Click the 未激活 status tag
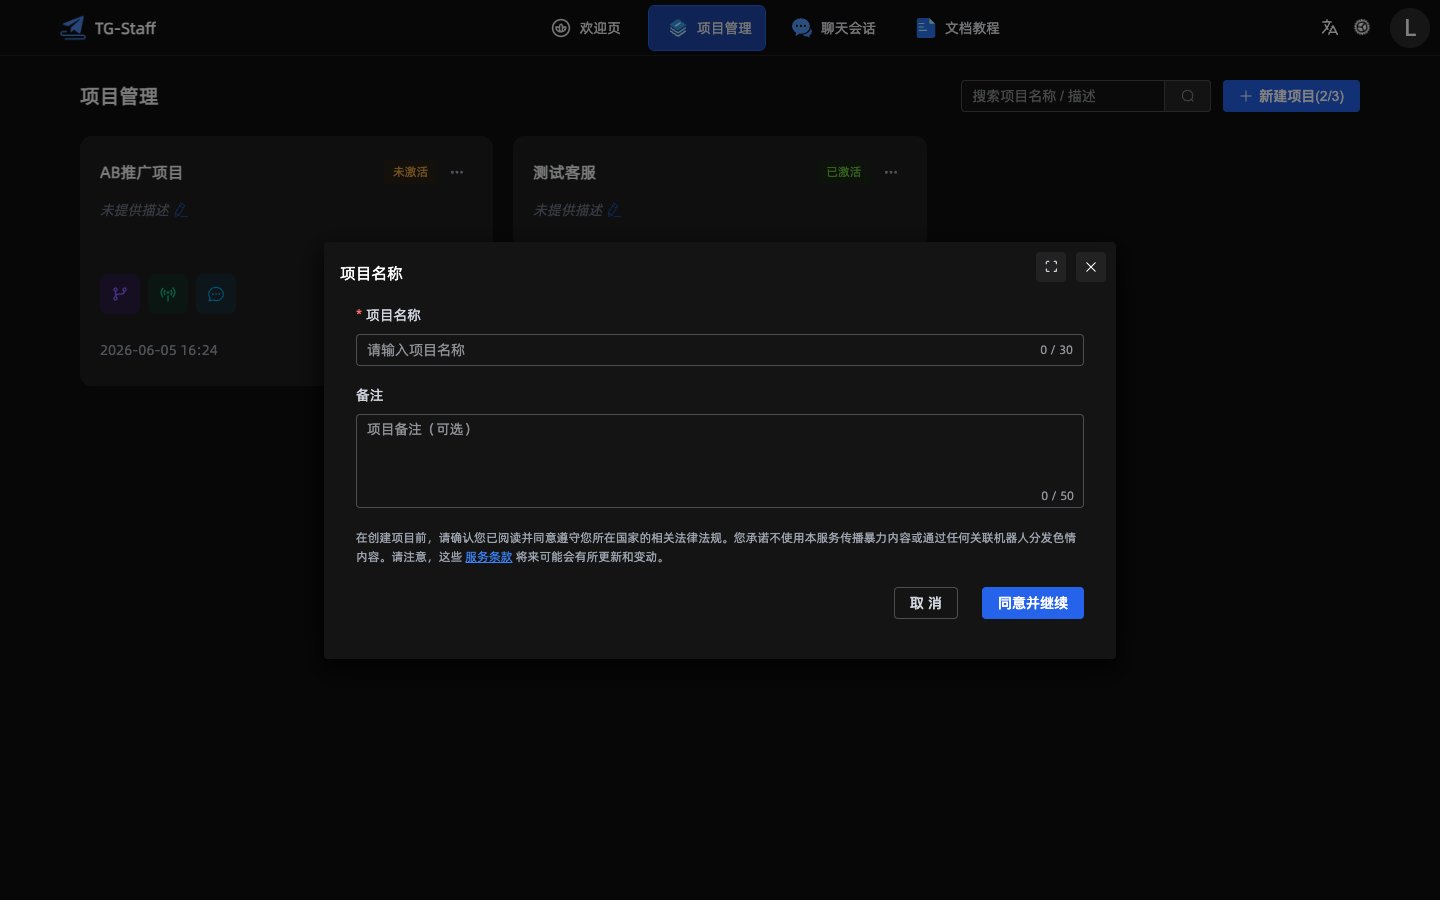 [x=410, y=172]
